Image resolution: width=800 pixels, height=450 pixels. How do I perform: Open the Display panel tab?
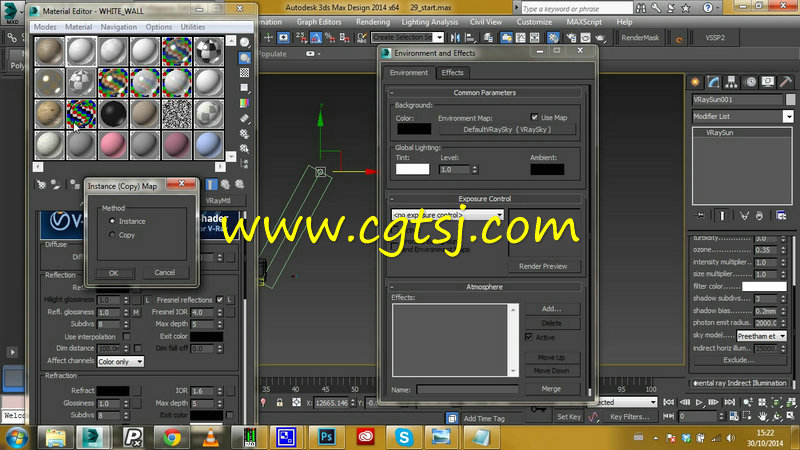(x=768, y=82)
